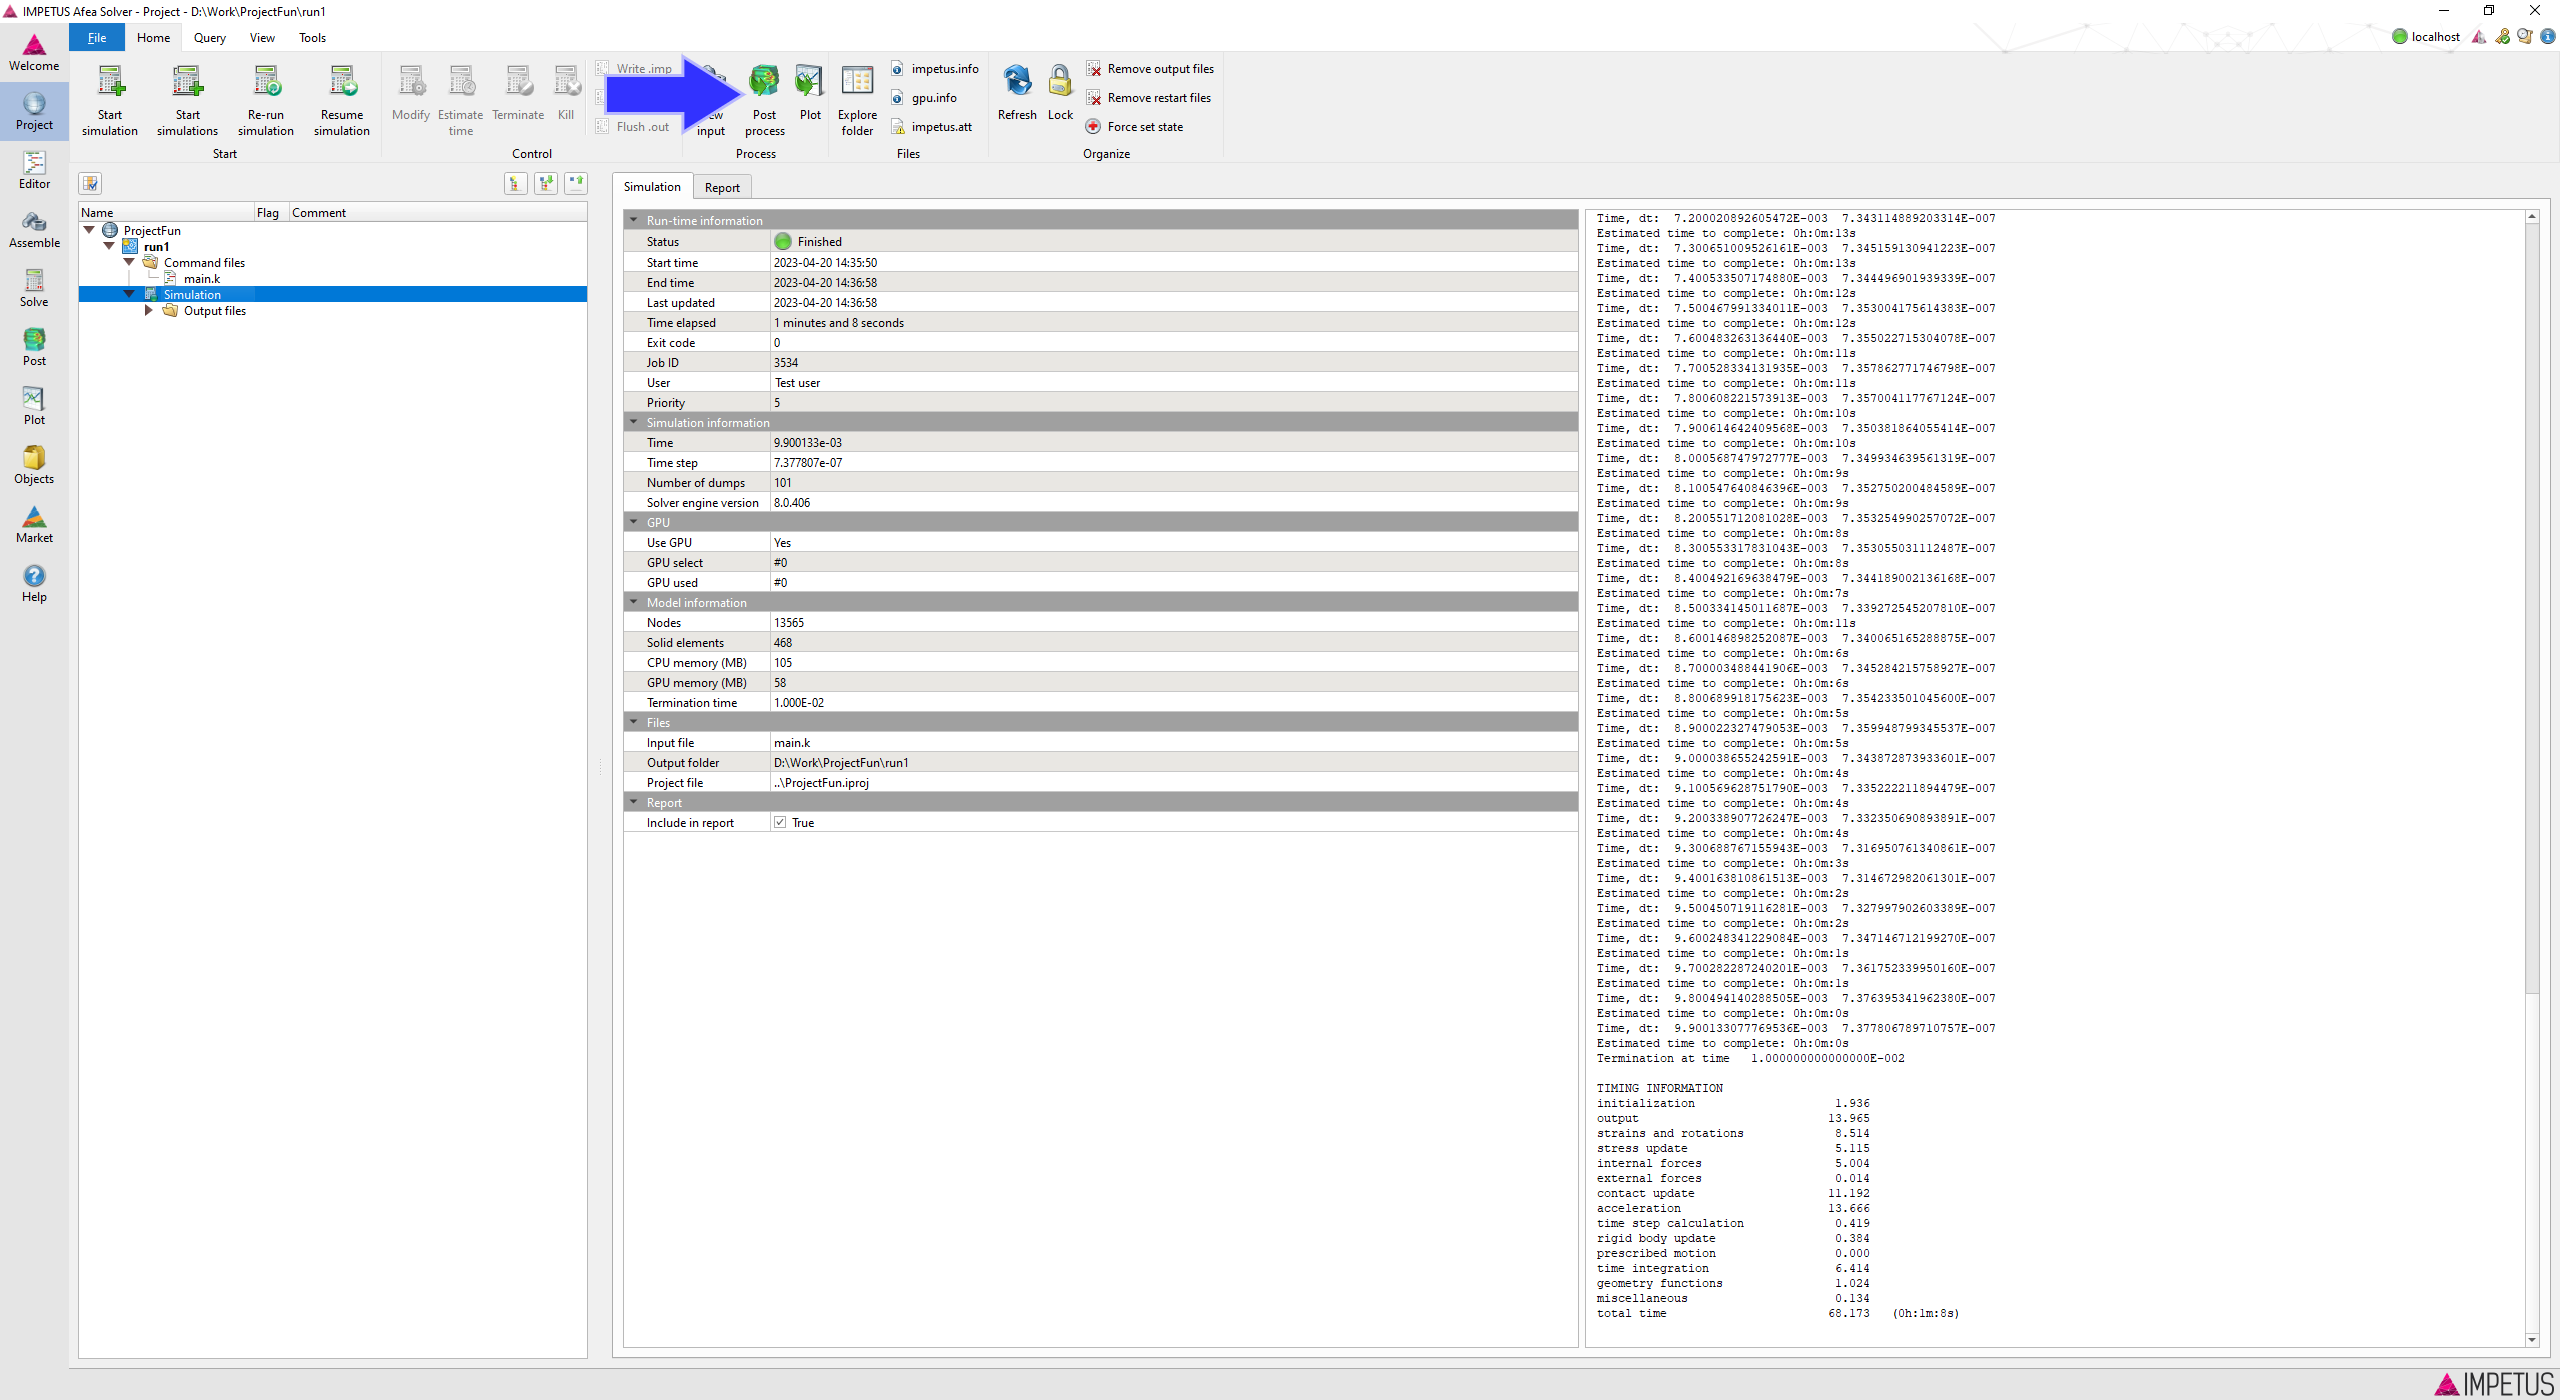This screenshot has height=1400, width=2560.
Task: Collapse the Files section
Action: point(633,722)
